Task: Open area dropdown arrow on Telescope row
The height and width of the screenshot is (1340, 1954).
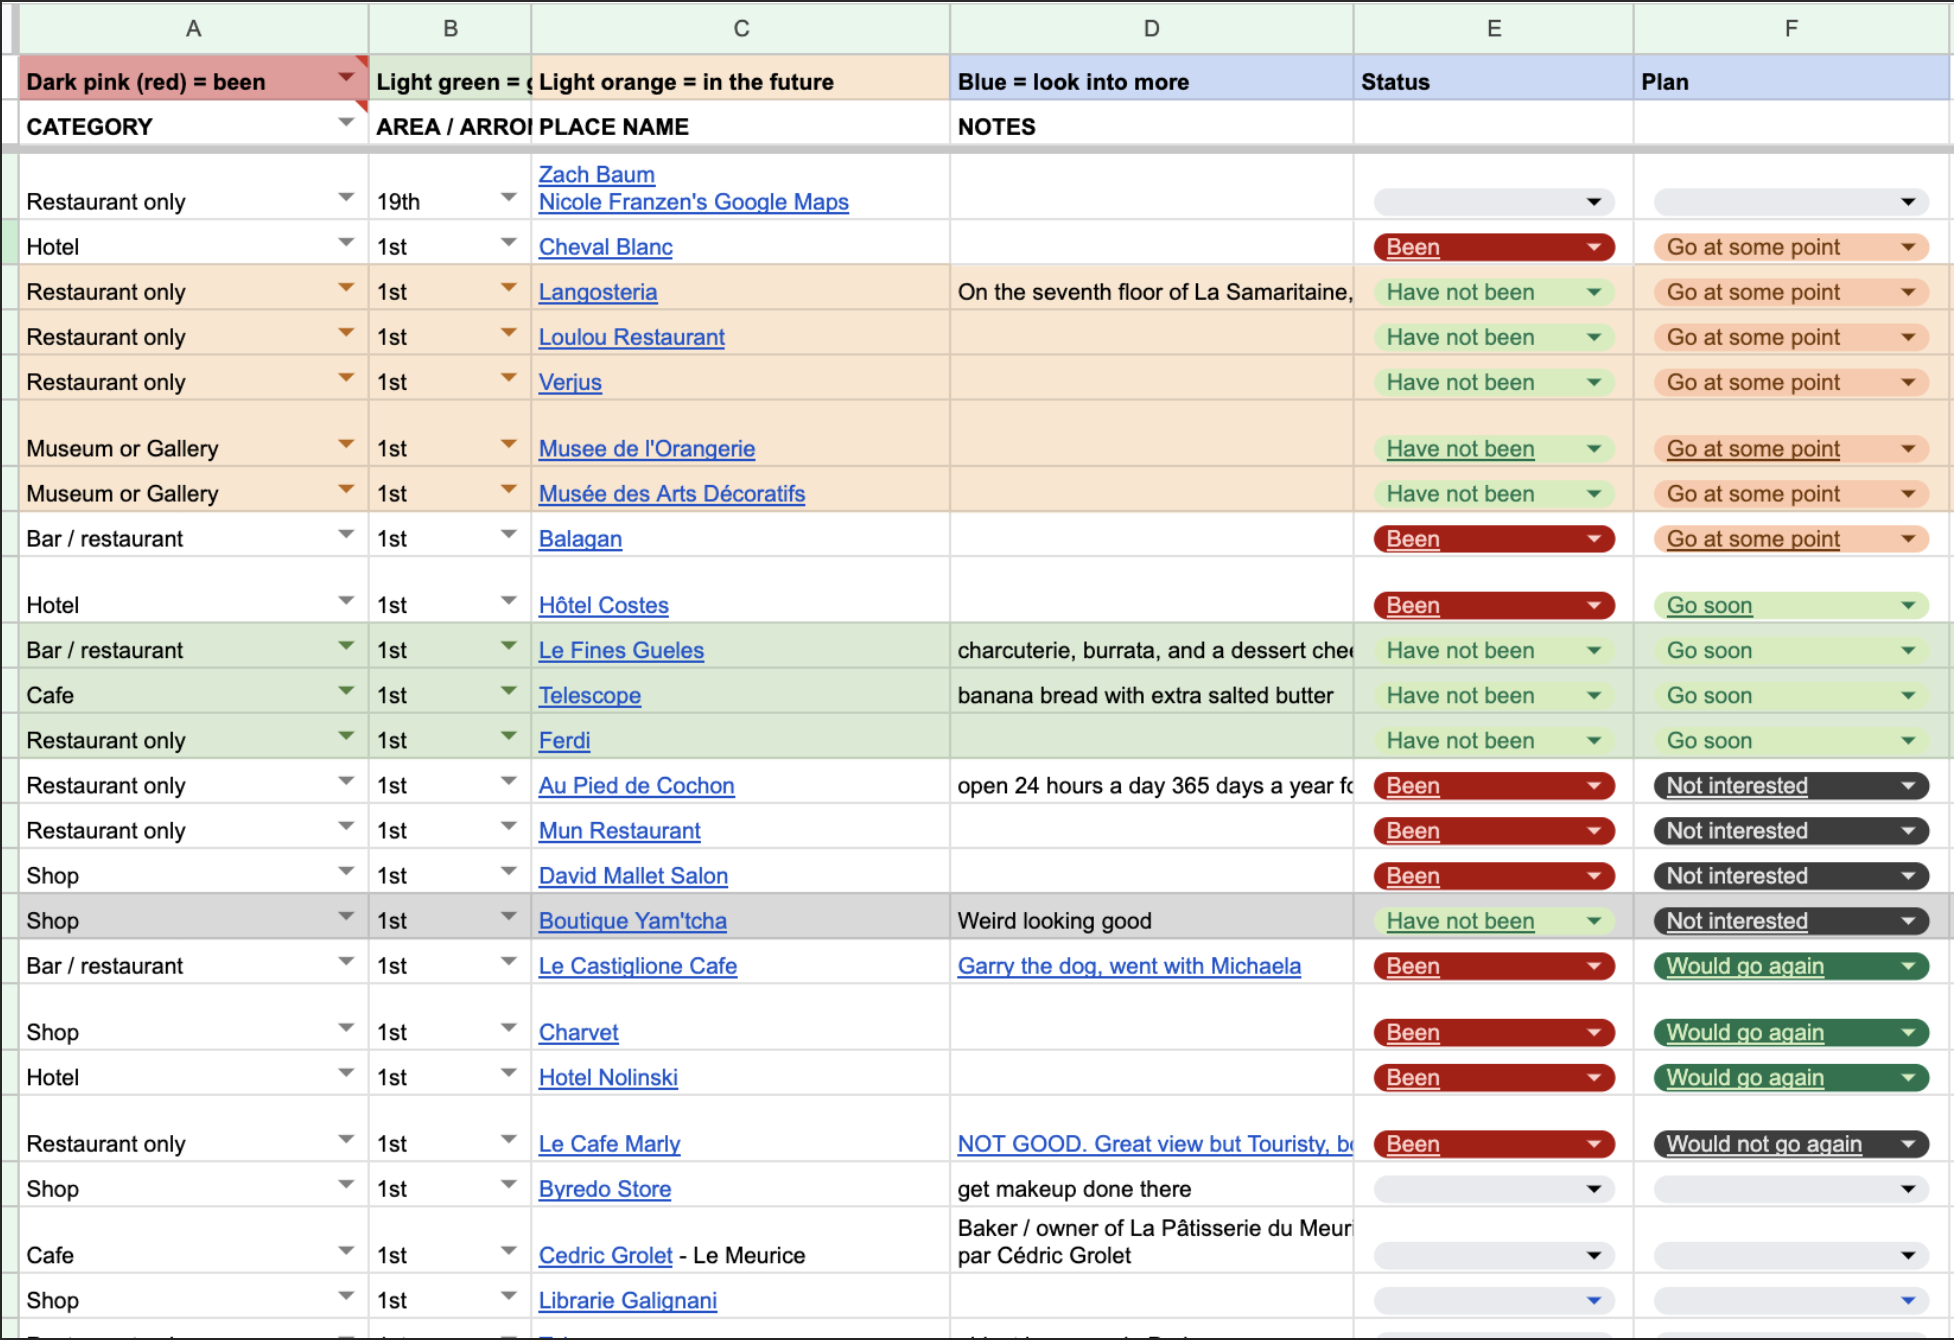Action: 508,691
